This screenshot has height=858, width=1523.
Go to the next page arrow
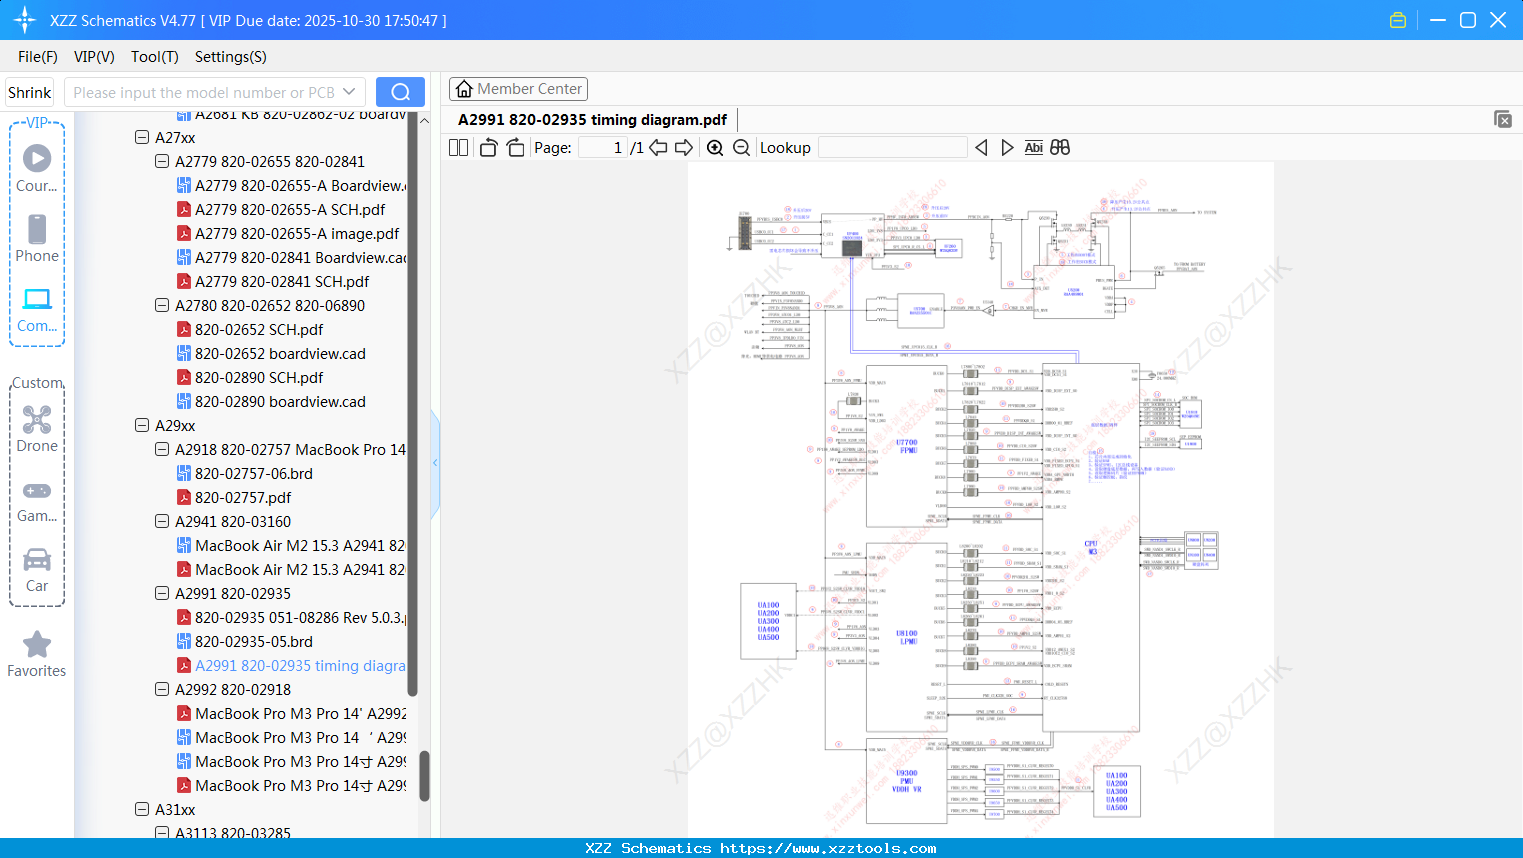684,148
